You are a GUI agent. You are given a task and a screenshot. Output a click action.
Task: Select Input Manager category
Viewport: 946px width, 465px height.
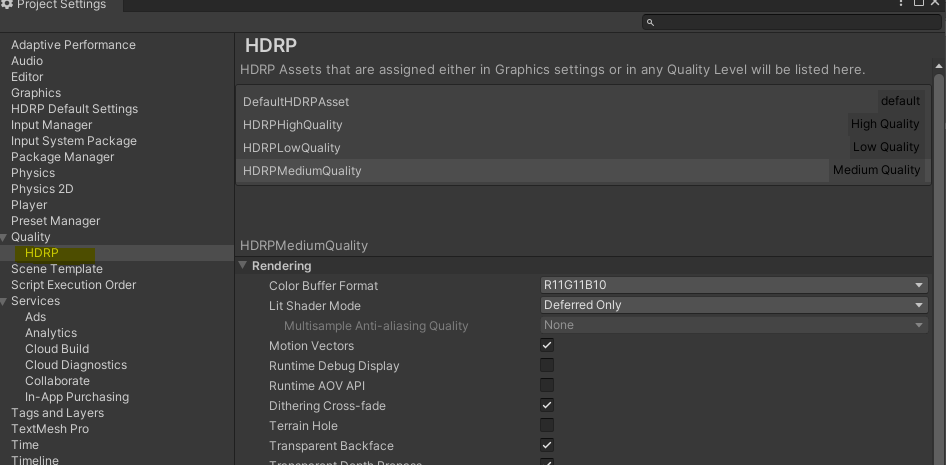click(x=51, y=125)
